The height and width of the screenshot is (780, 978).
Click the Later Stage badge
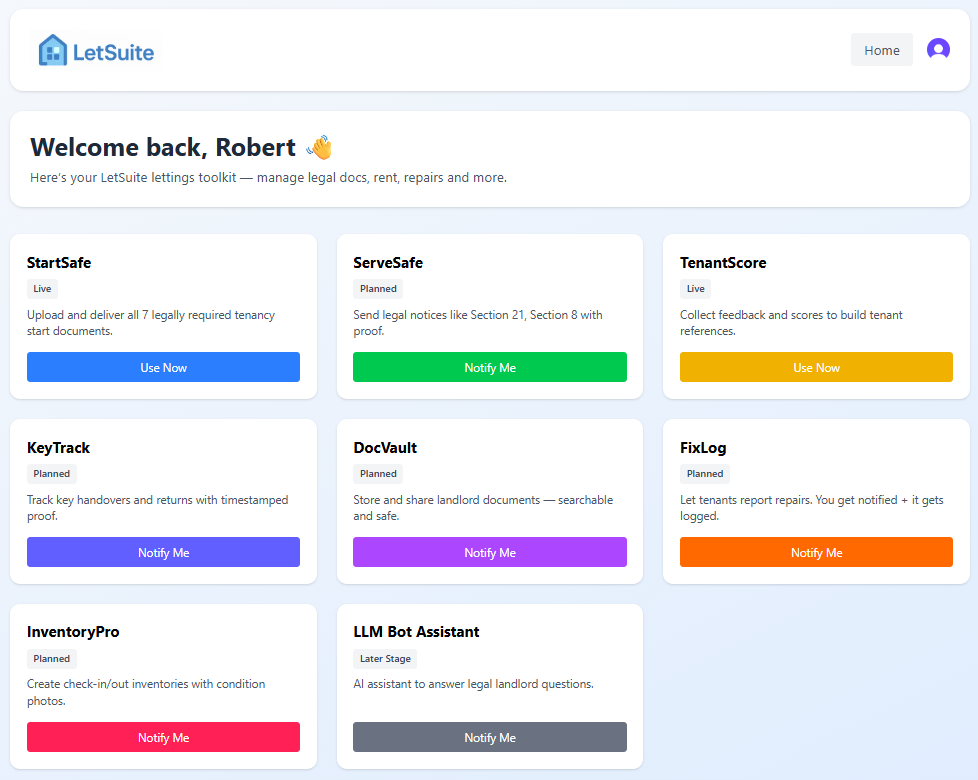pos(385,658)
